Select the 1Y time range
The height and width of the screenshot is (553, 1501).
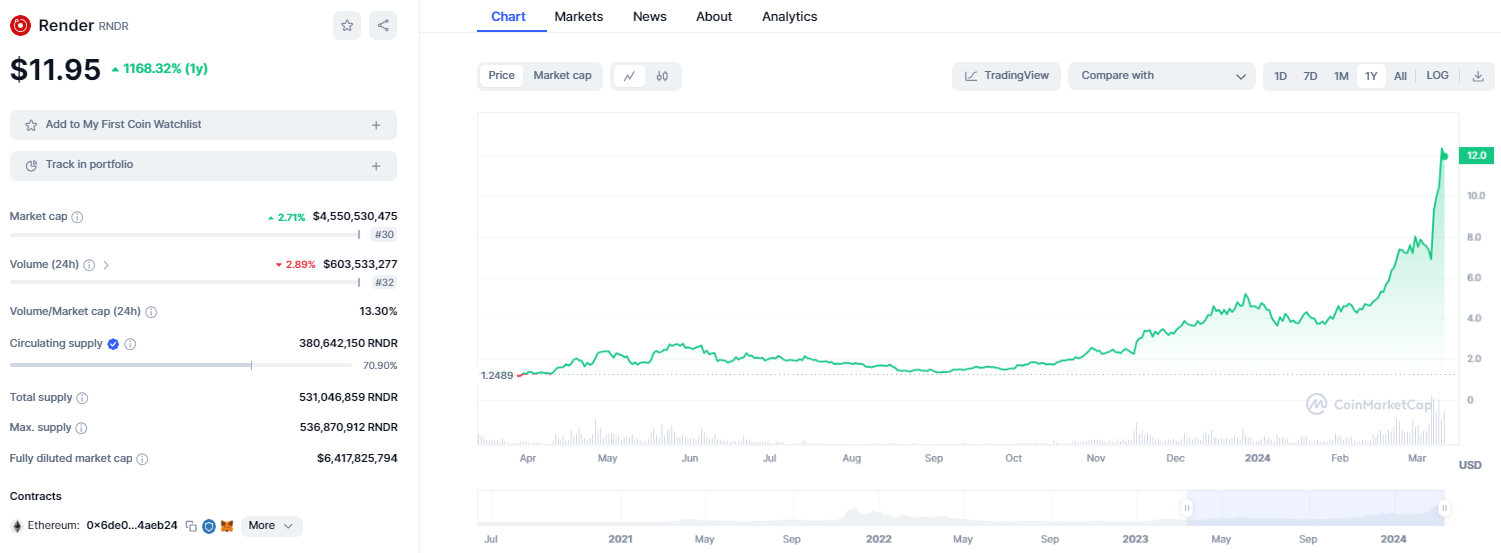1371,76
